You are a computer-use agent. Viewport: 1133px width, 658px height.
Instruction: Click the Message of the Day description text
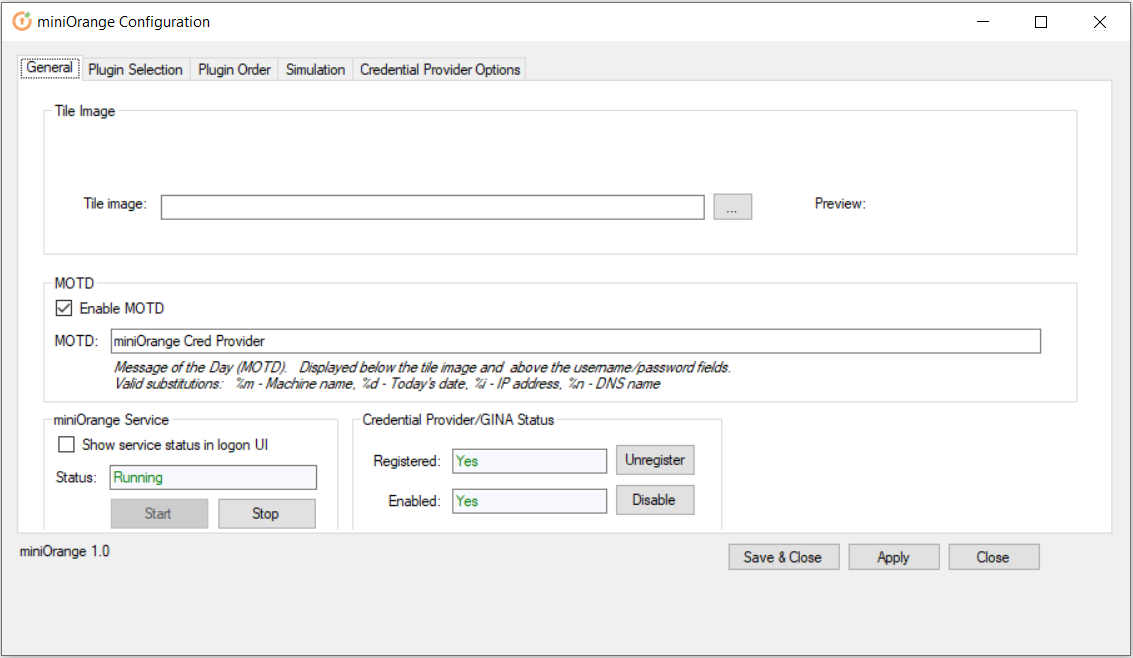pos(423,367)
